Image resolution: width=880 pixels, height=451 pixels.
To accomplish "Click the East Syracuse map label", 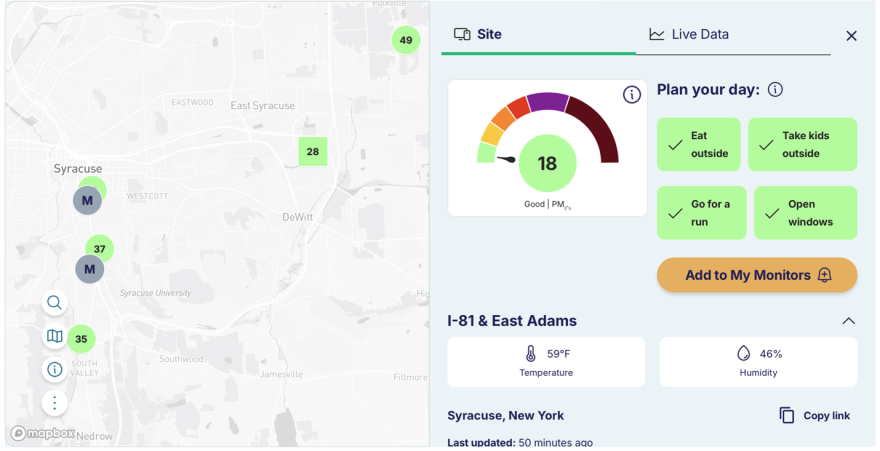I will 263,105.
